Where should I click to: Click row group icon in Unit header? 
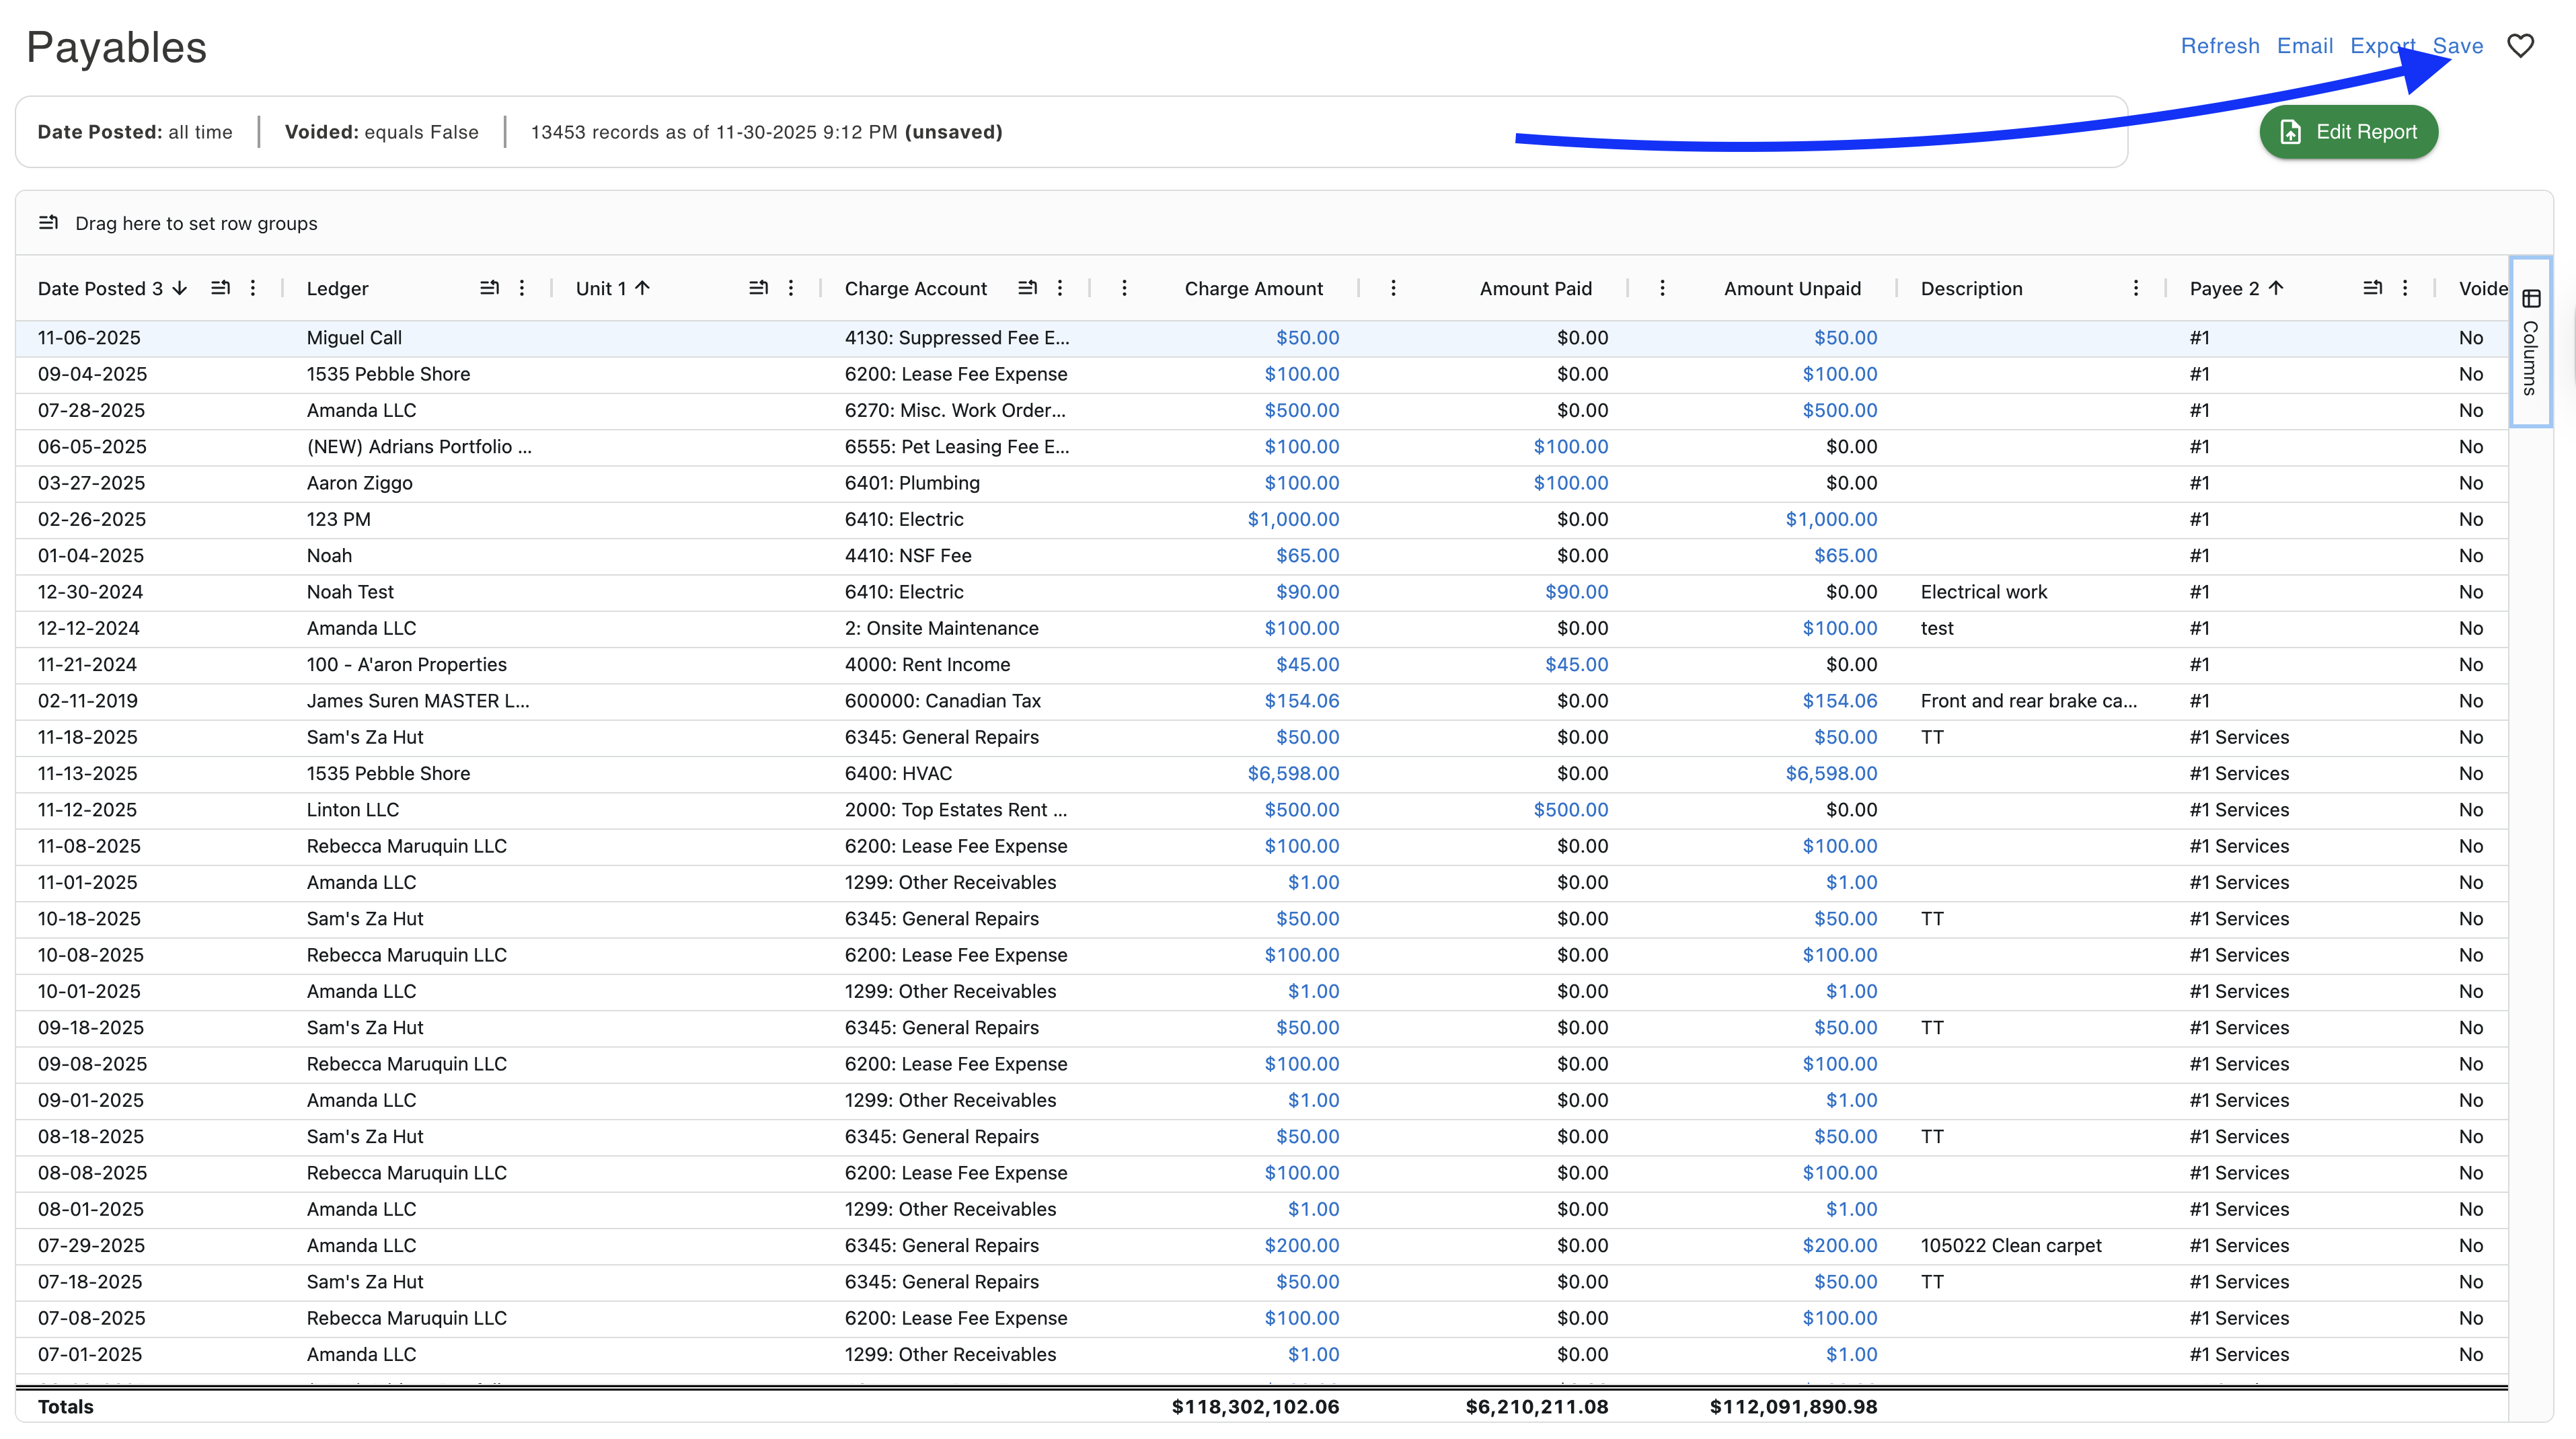point(758,288)
